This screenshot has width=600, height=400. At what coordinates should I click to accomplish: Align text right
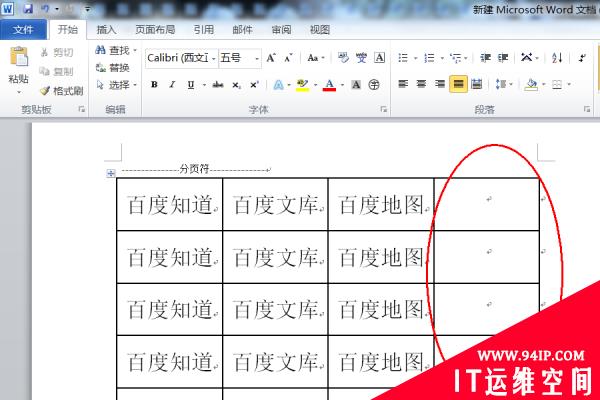(440, 84)
